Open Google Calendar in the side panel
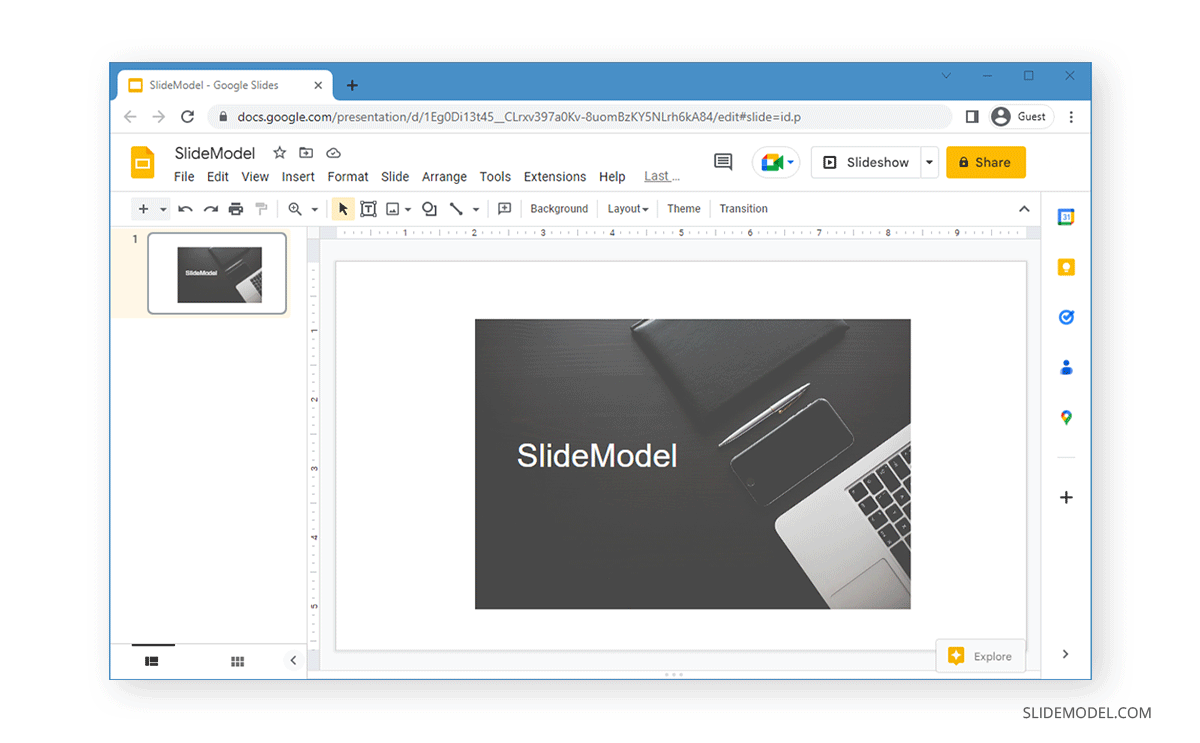 coord(1065,216)
